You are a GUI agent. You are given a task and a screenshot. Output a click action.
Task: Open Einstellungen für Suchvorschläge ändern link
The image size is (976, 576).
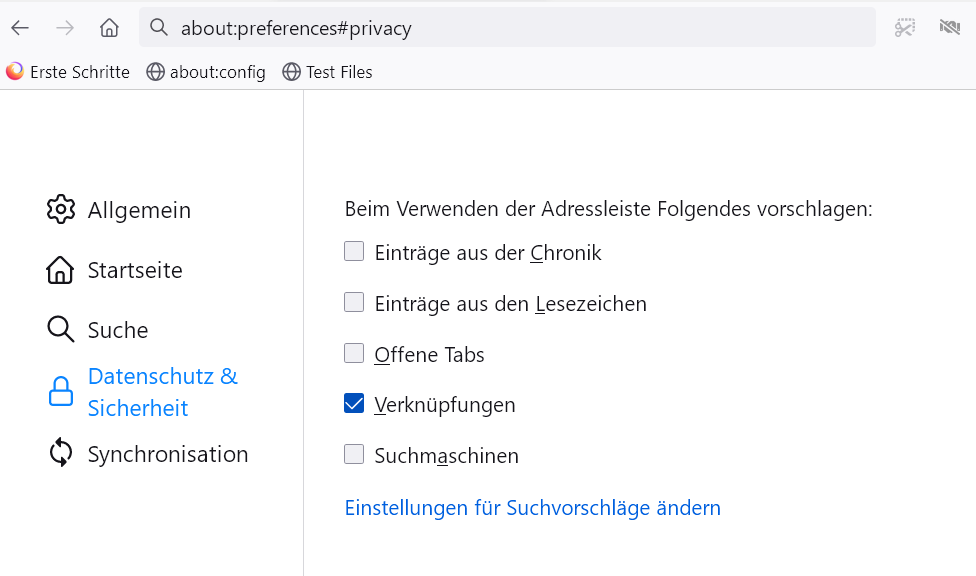click(532, 508)
